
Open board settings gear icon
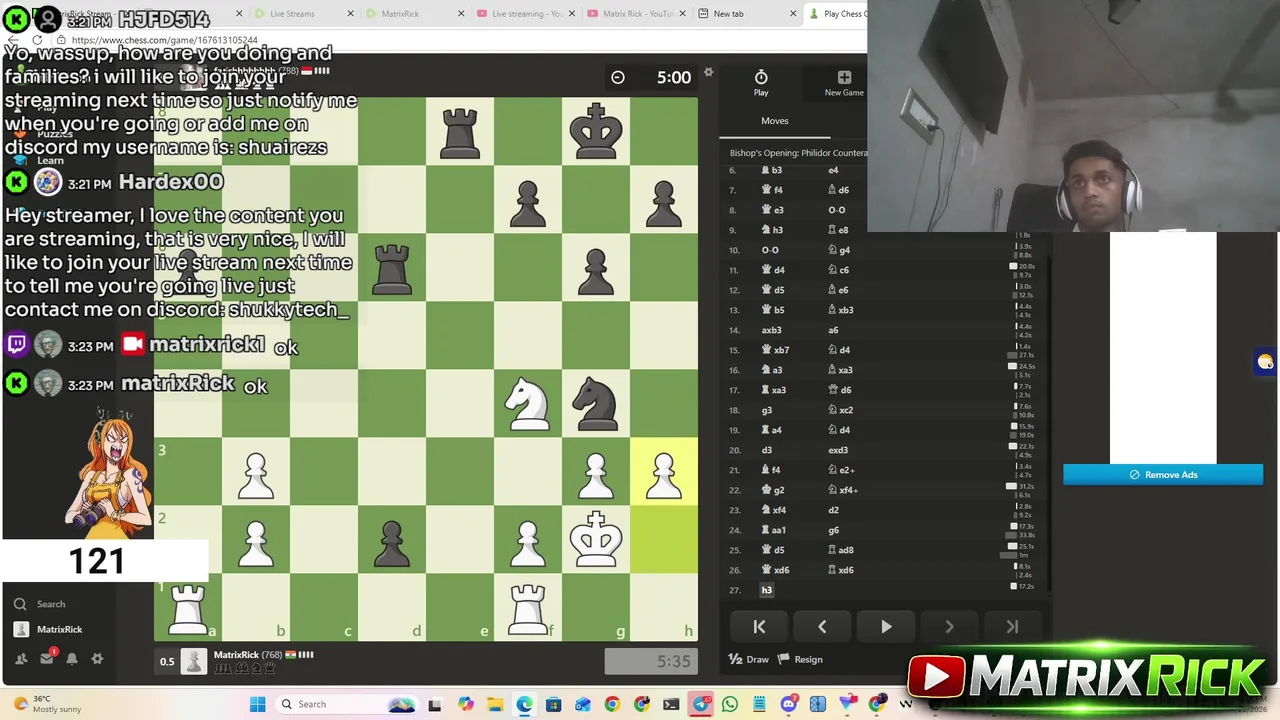(x=708, y=72)
